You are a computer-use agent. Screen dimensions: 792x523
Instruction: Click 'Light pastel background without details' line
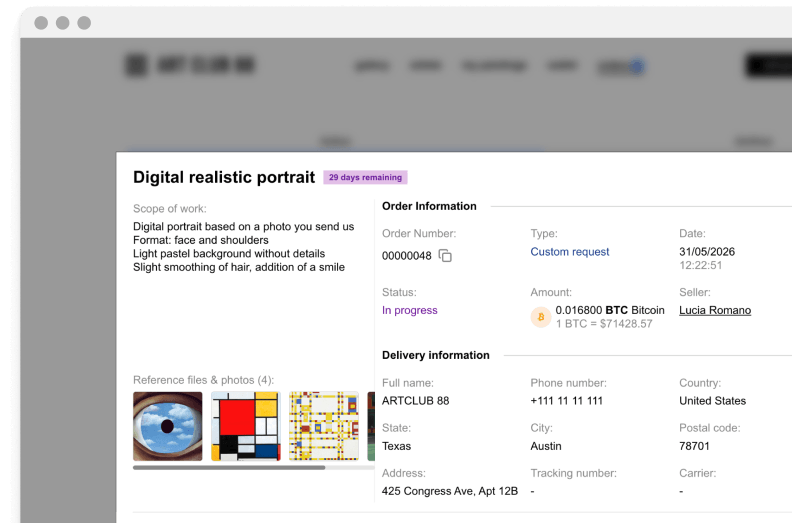point(229,254)
